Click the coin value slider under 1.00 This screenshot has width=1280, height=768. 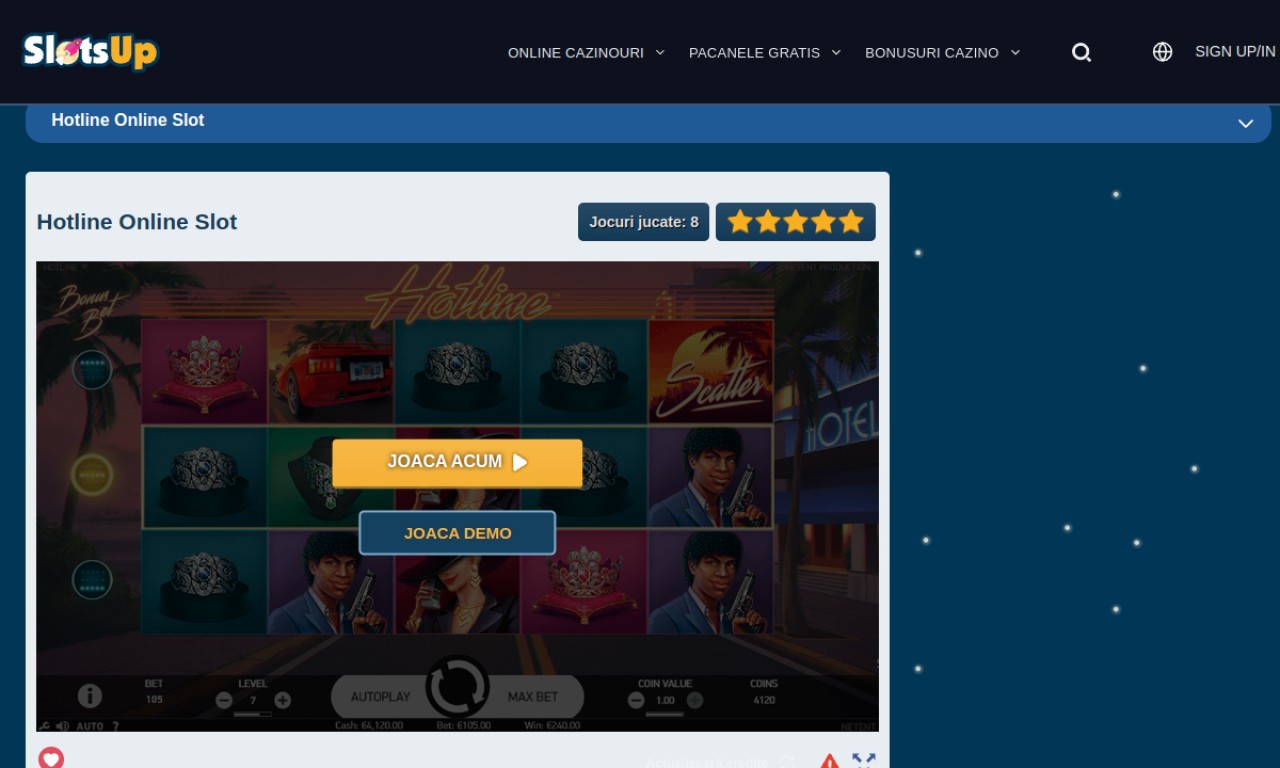(x=665, y=714)
